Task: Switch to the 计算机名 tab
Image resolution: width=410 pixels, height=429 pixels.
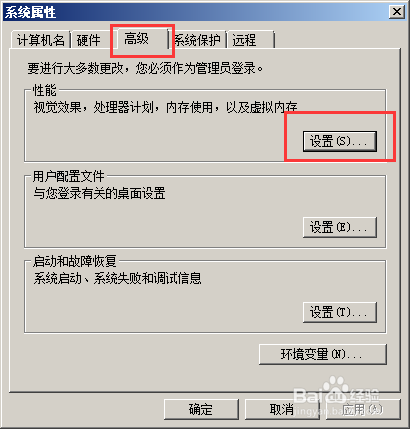Action: click(x=41, y=40)
